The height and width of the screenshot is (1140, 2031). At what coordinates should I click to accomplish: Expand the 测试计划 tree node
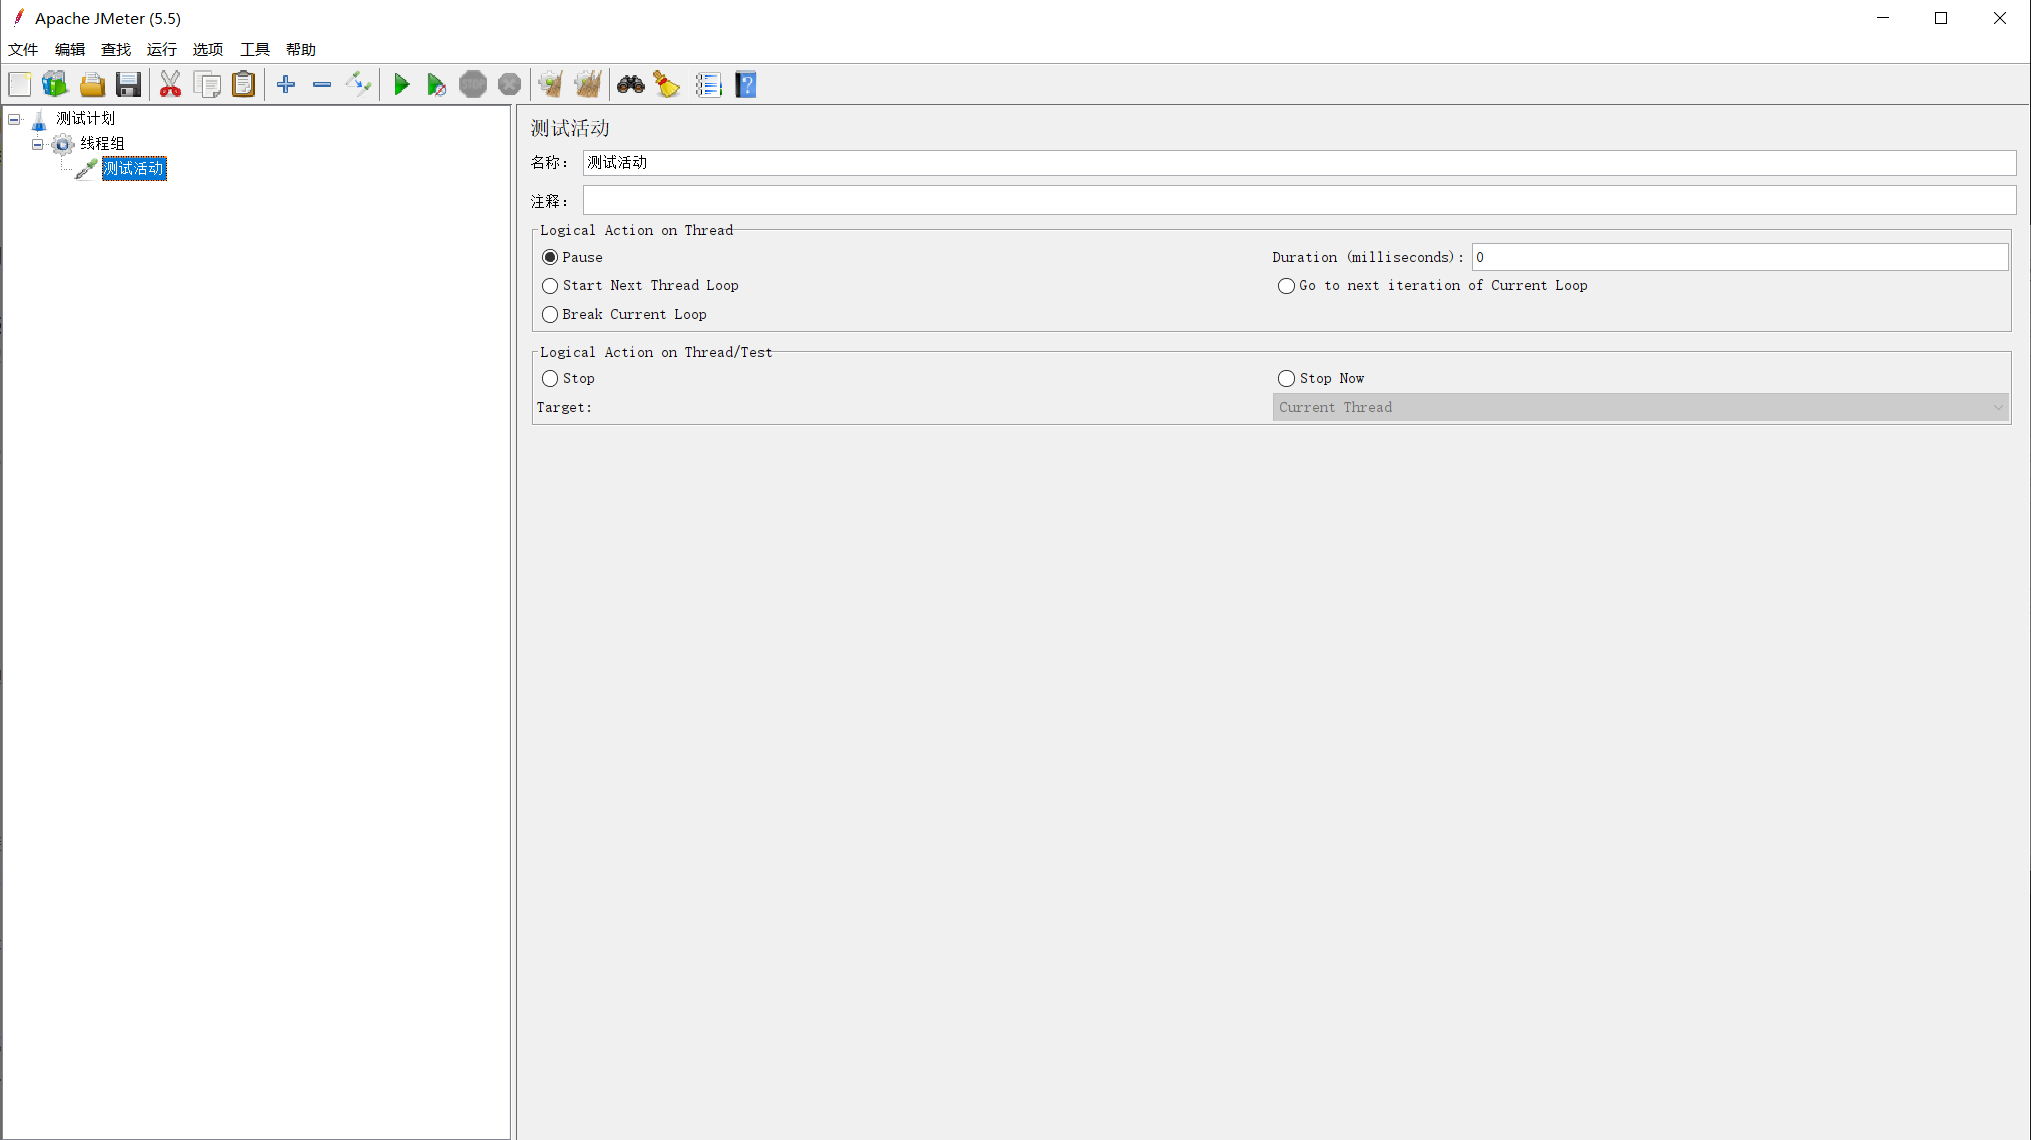(13, 119)
